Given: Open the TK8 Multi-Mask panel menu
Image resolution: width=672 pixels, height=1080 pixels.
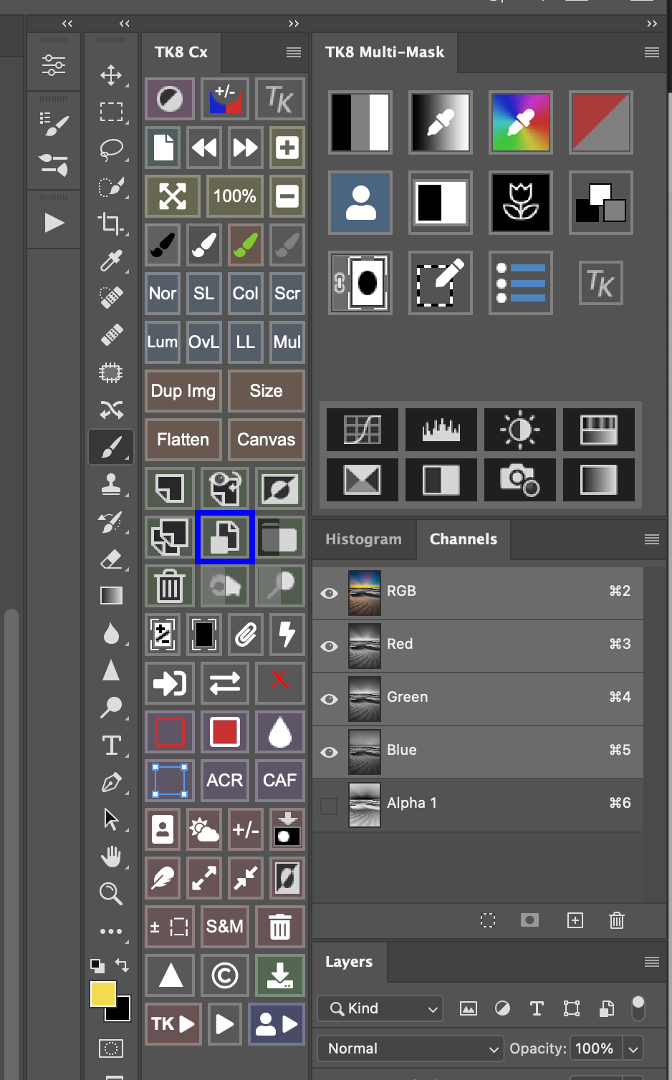Looking at the screenshot, I should [x=652, y=52].
